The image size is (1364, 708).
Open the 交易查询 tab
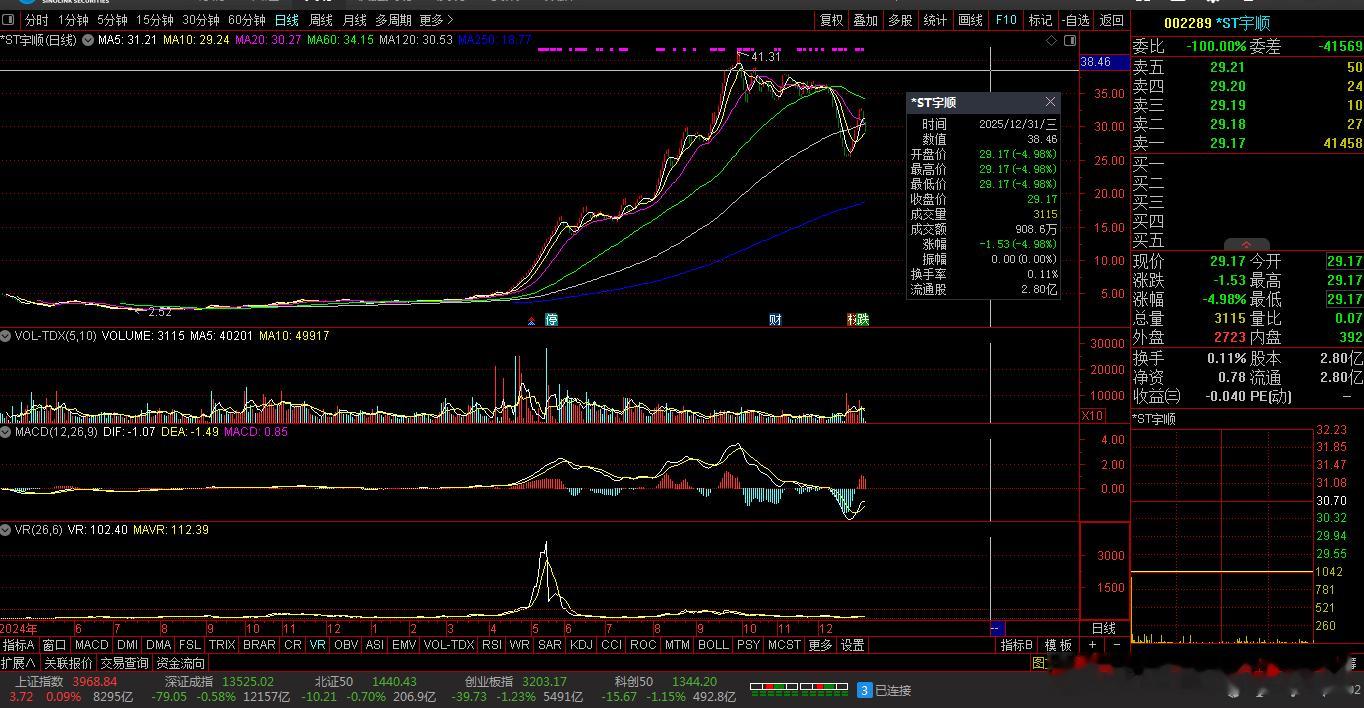click(125, 663)
